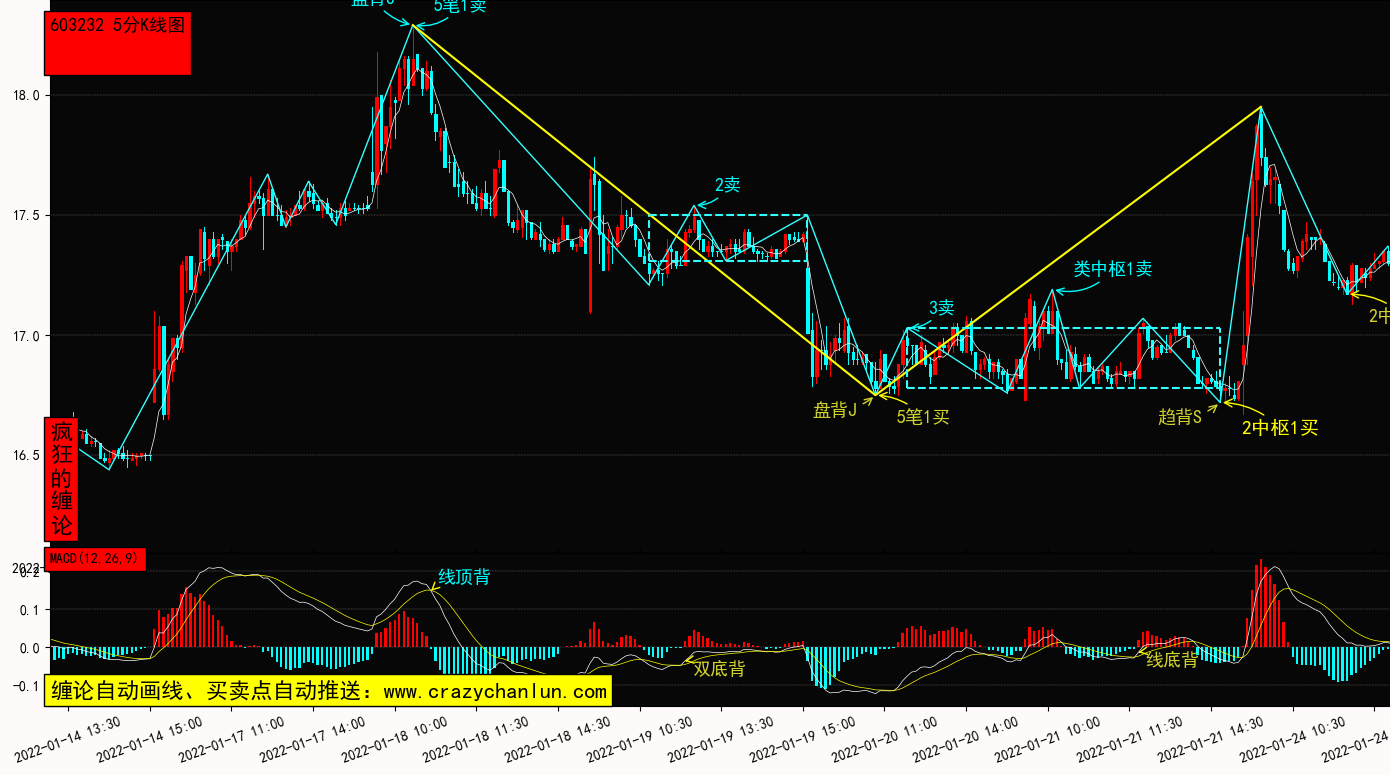Click the 线底背 MACD annotation
This screenshot has height=775, width=1390.
click(1171, 660)
